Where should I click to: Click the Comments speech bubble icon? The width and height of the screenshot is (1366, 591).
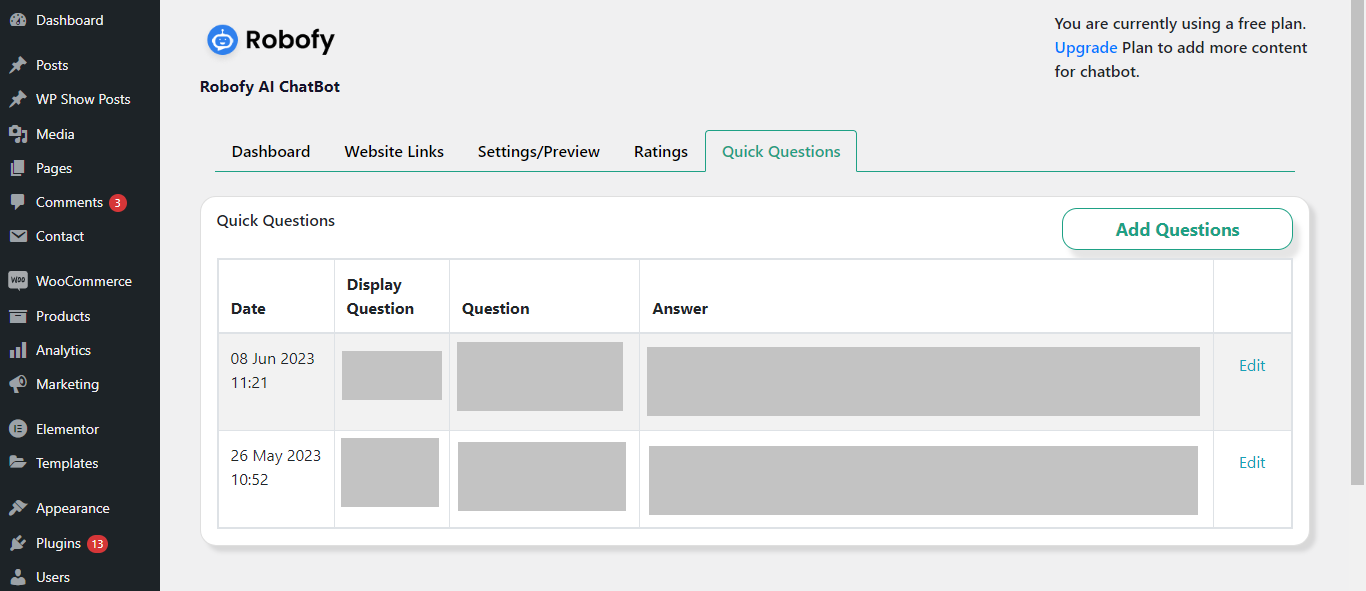(17, 202)
